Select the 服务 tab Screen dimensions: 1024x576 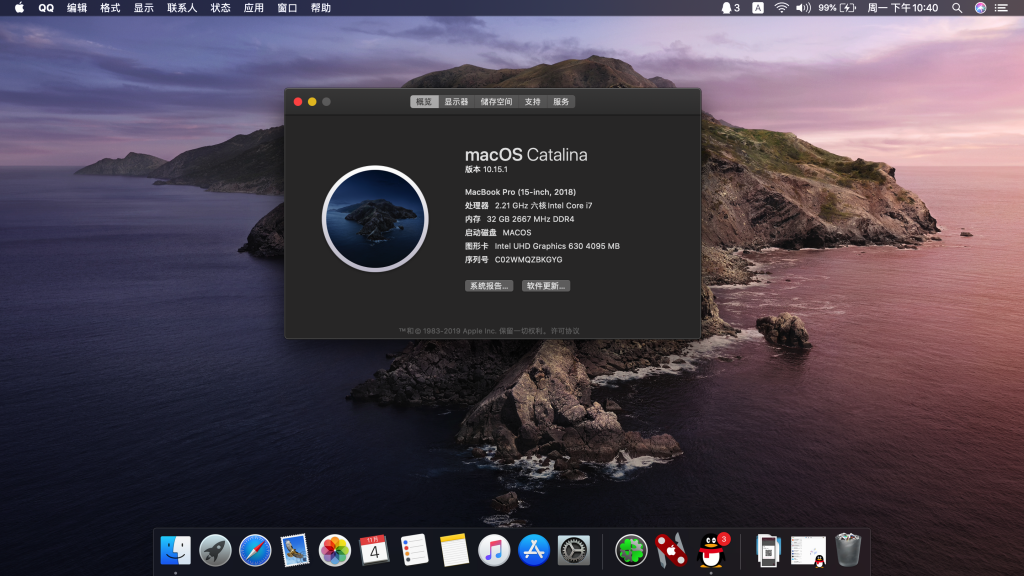561,102
